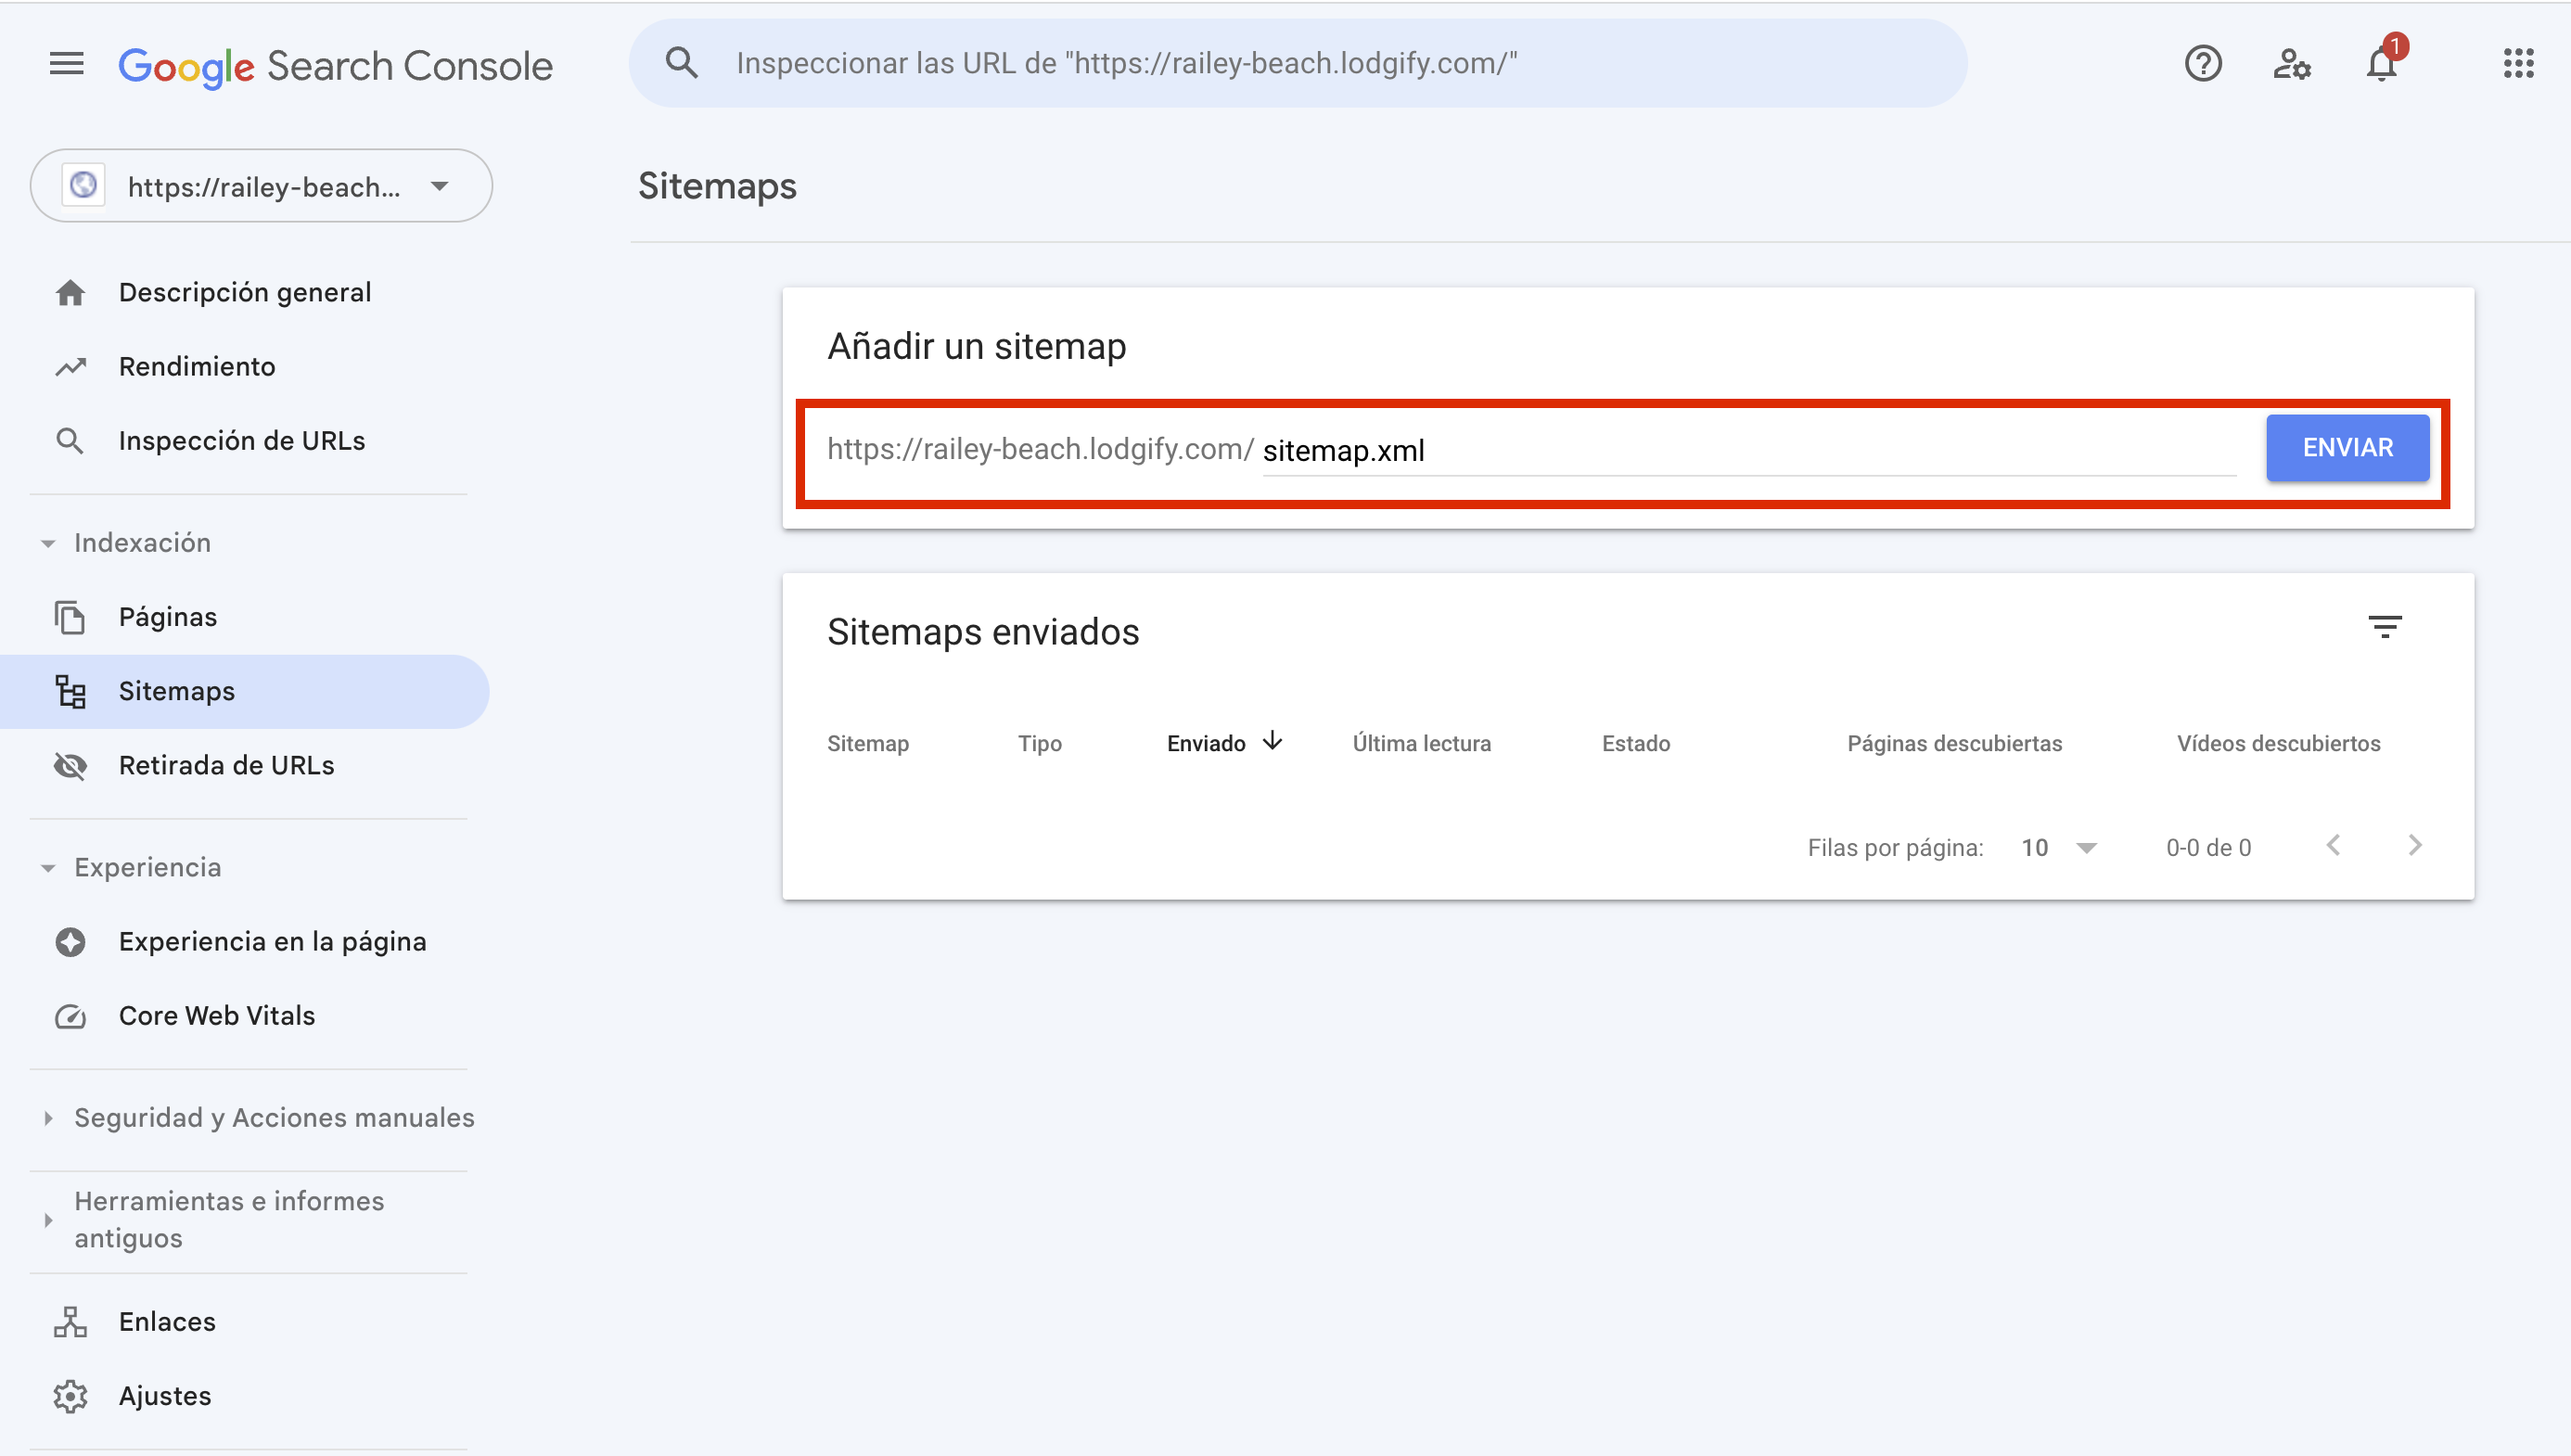Open Core Web Vitals report
2571x1456 pixels.
click(x=217, y=1016)
